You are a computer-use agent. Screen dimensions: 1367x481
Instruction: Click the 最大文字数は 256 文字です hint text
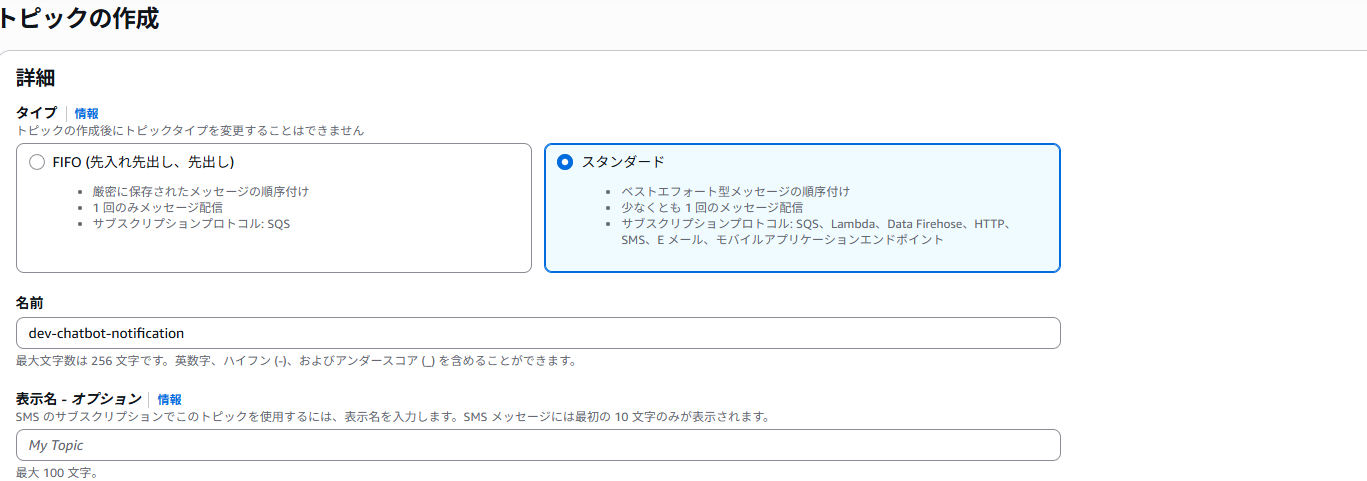[295, 361]
